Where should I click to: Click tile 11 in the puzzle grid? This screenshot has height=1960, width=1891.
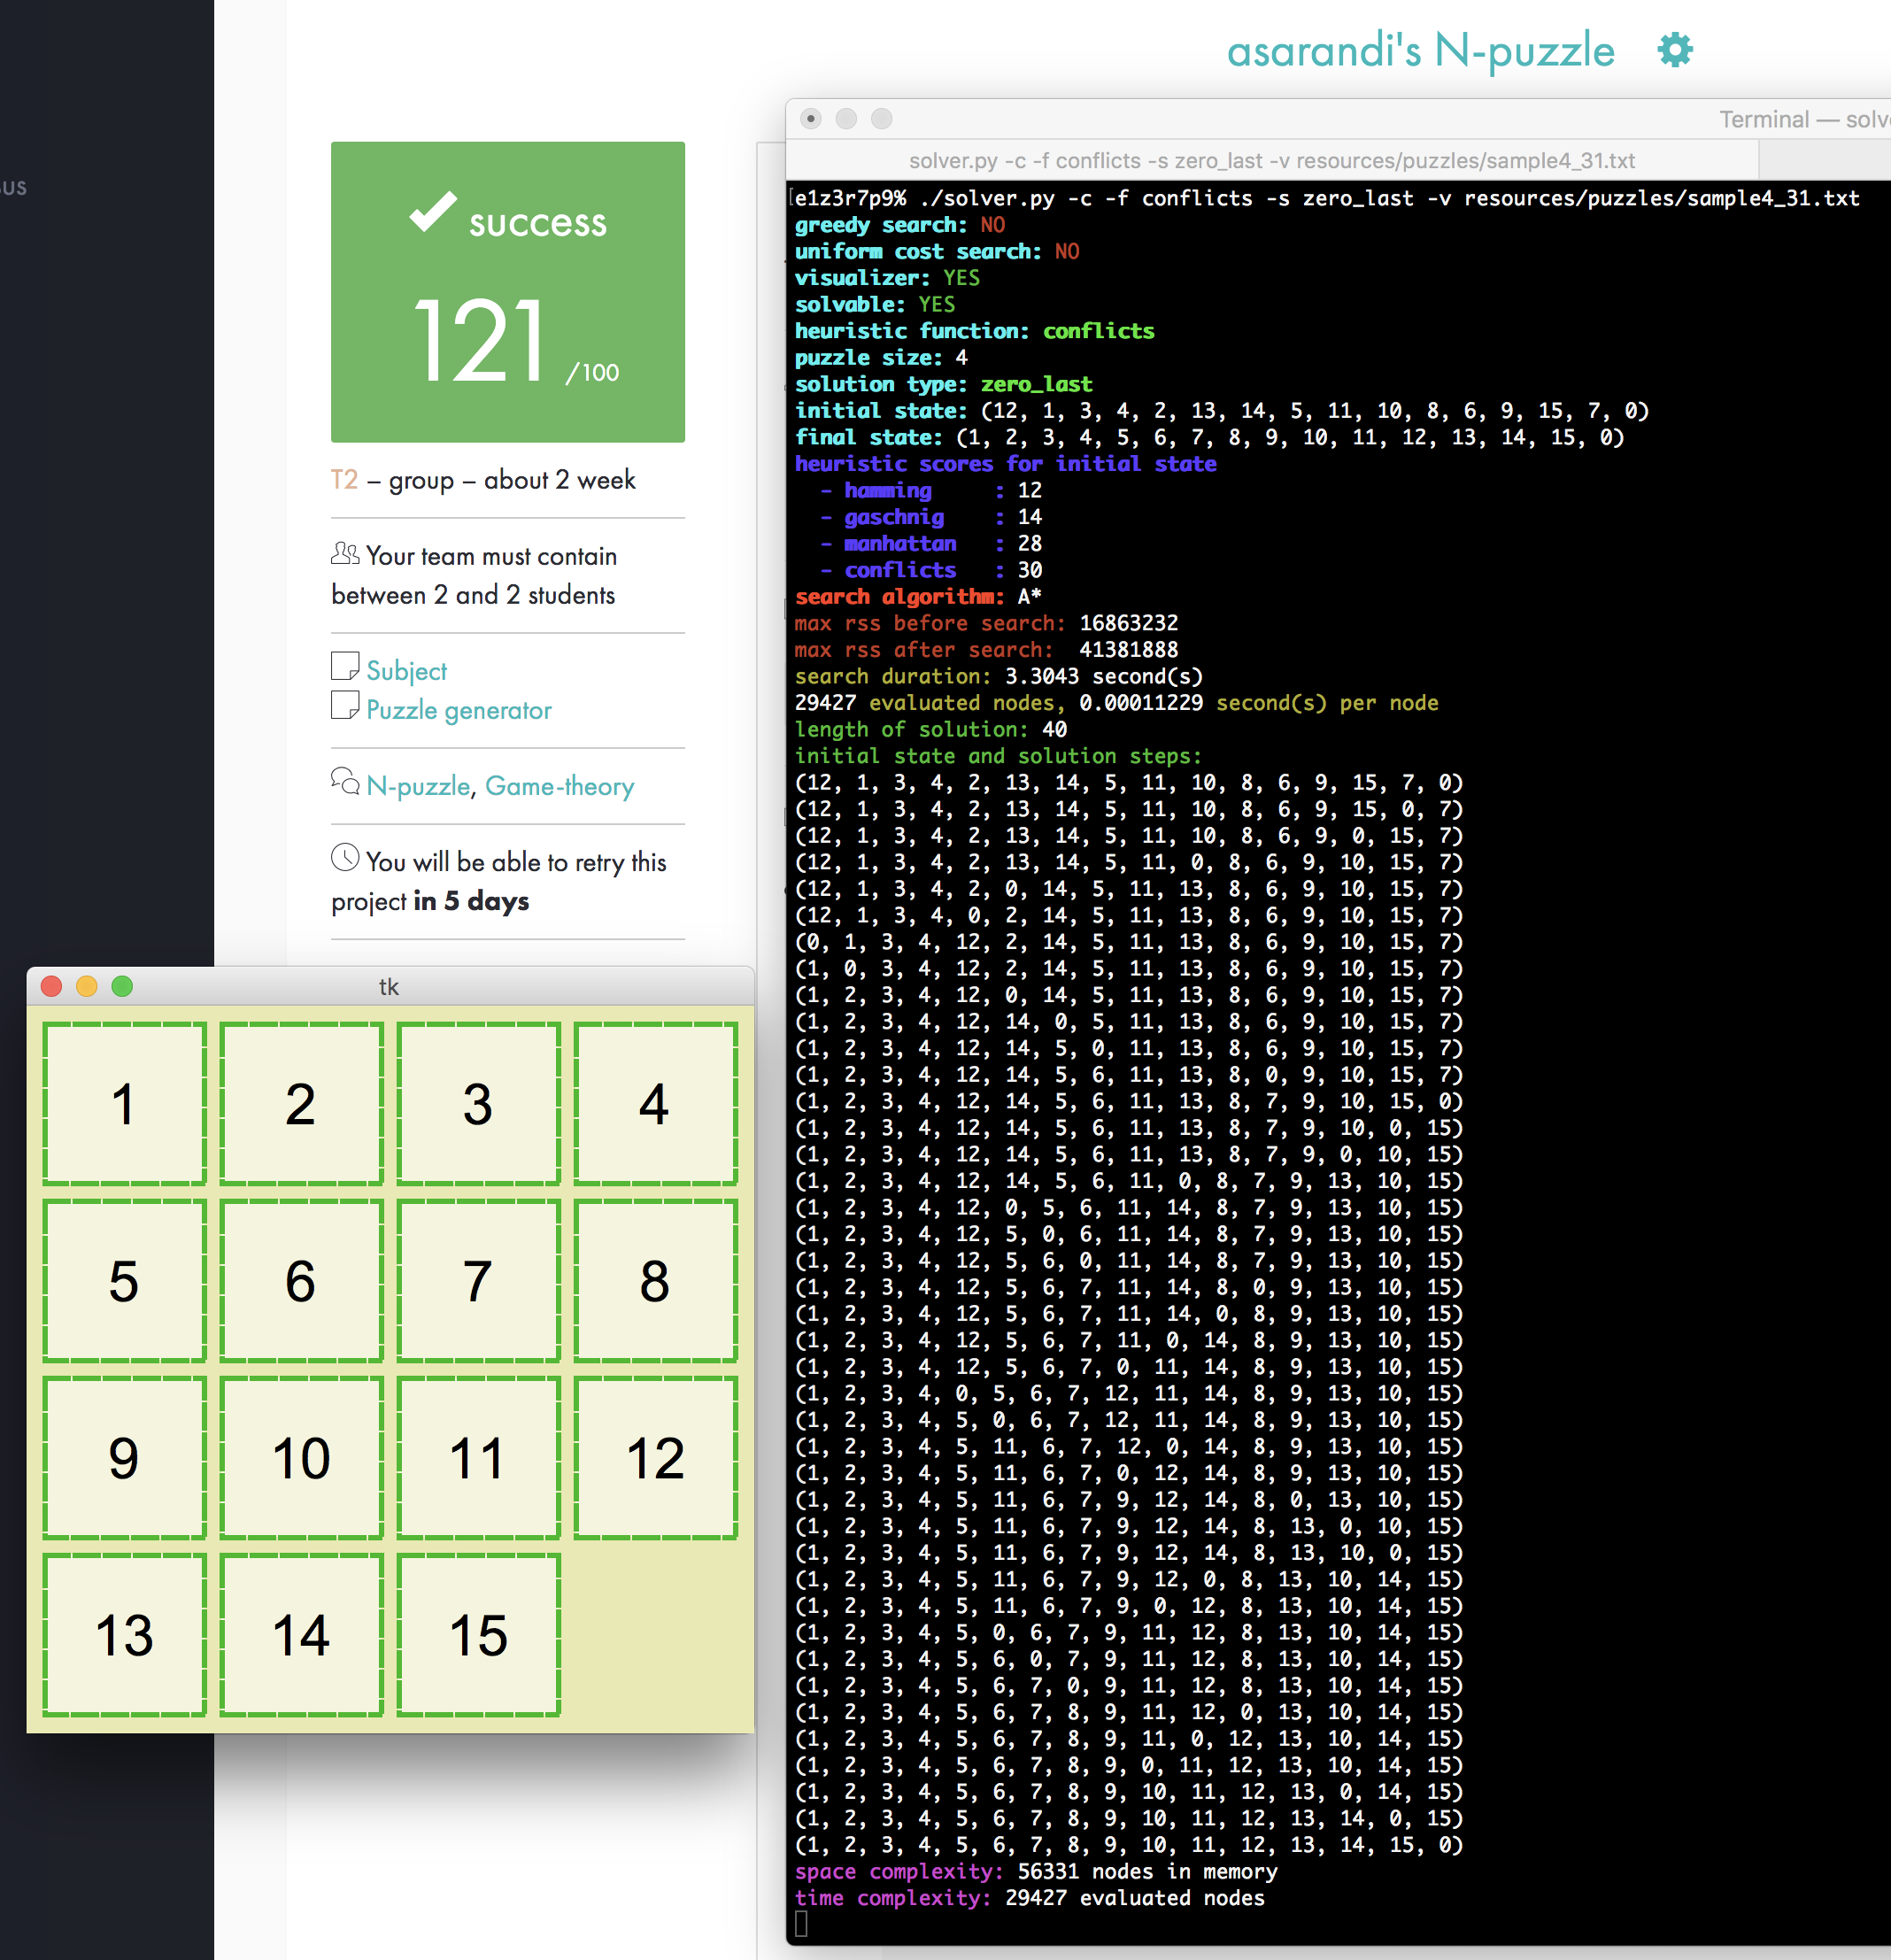(478, 1457)
